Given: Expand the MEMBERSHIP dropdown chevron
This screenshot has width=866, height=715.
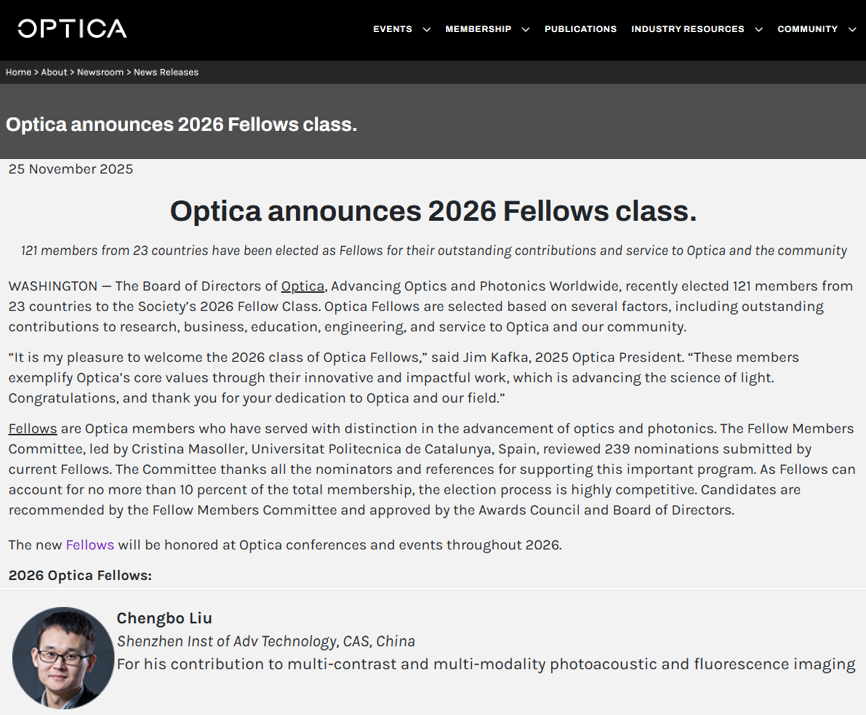Looking at the screenshot, I should click(x=525, y=29).
